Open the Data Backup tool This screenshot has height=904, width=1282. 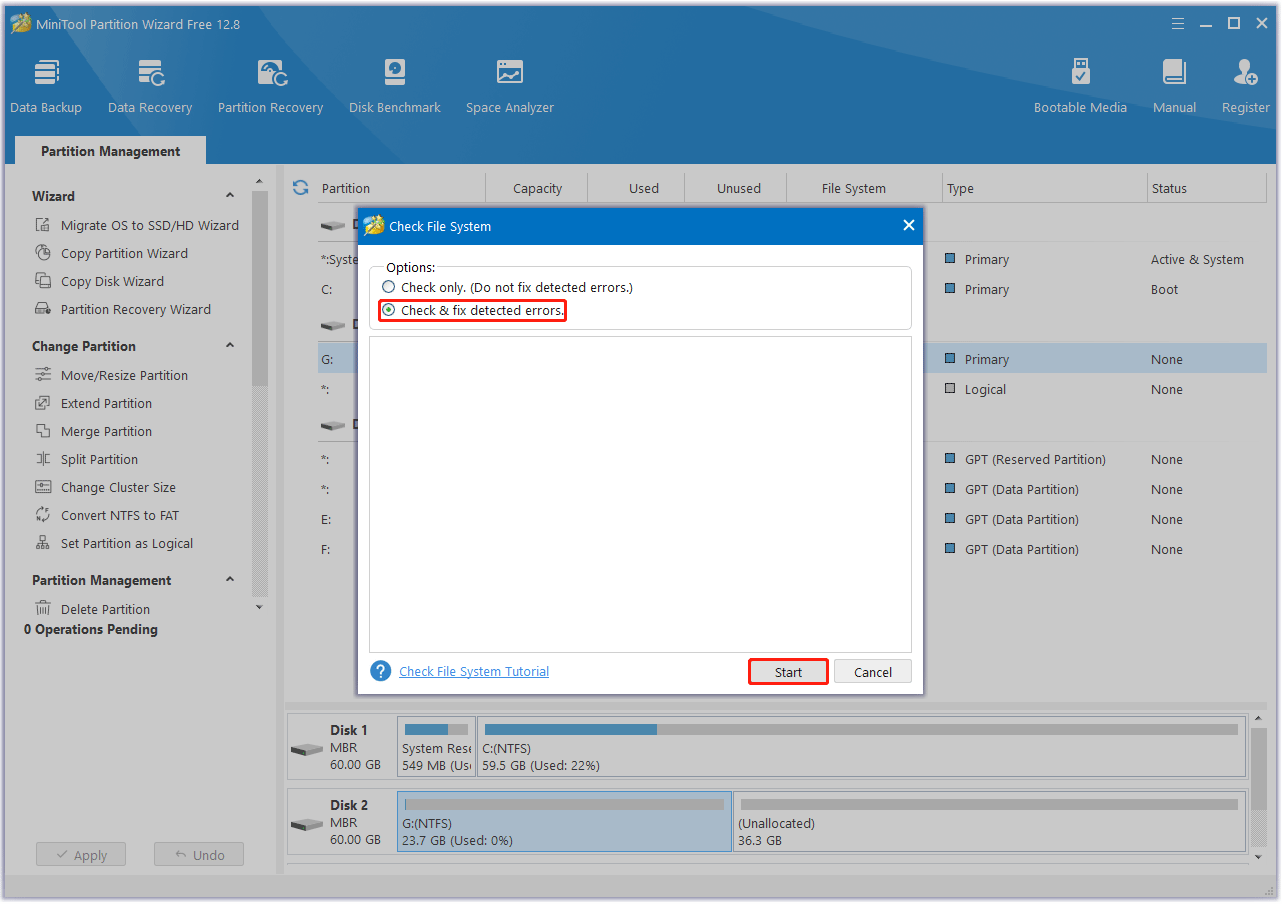click(x=46, y=84)
